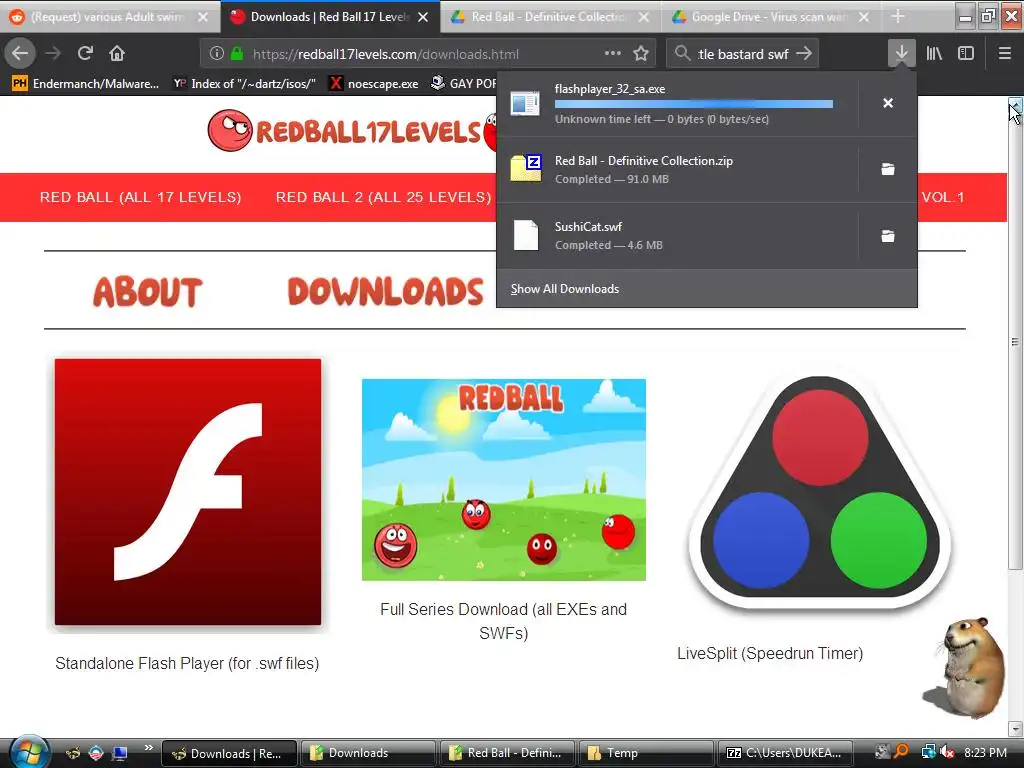The height and width of the screenshot is (768, 1024).
Task: Click the ABOUT heading link
Action: (x=148, y=291)
